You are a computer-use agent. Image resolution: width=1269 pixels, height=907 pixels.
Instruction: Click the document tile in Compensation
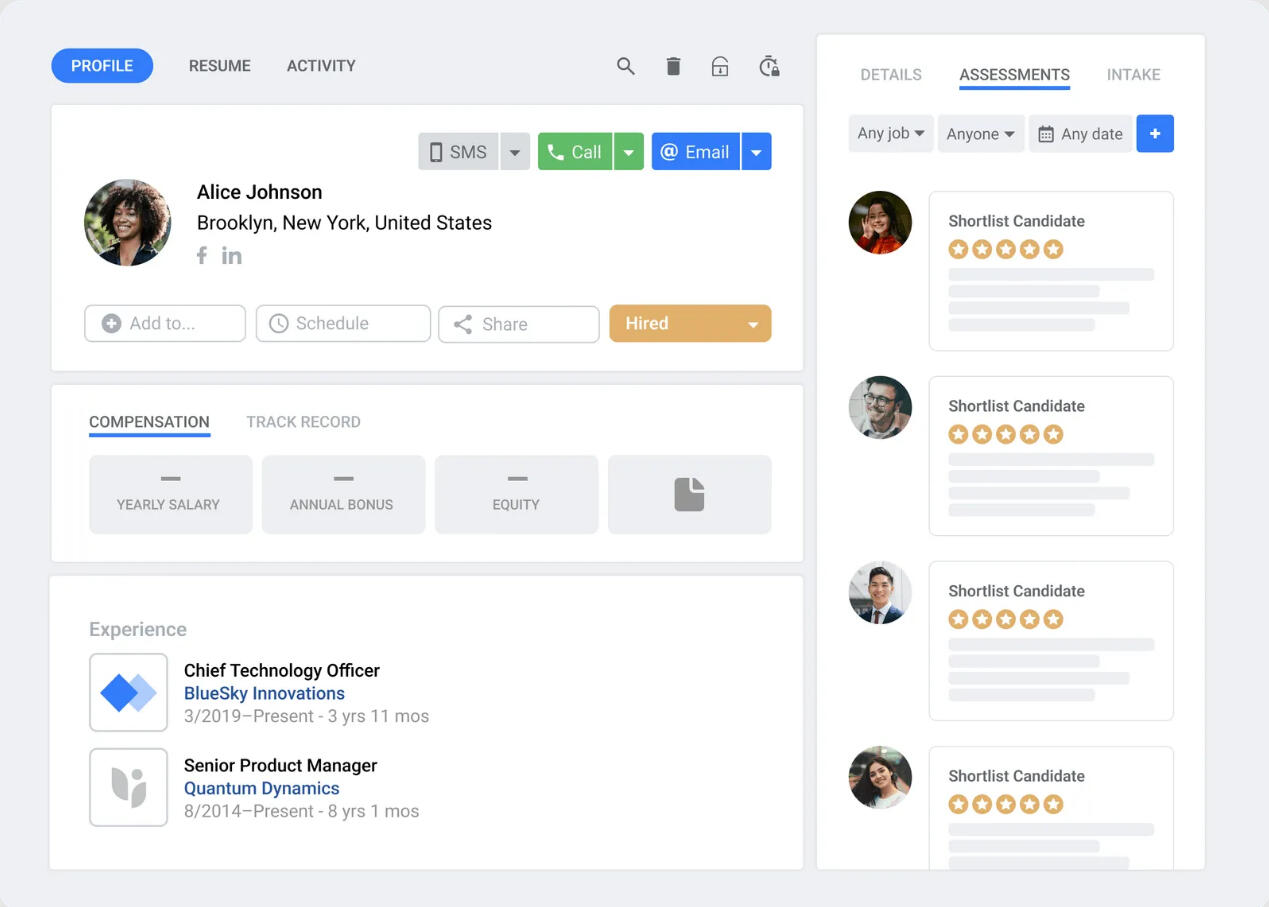tap(689, 494)
